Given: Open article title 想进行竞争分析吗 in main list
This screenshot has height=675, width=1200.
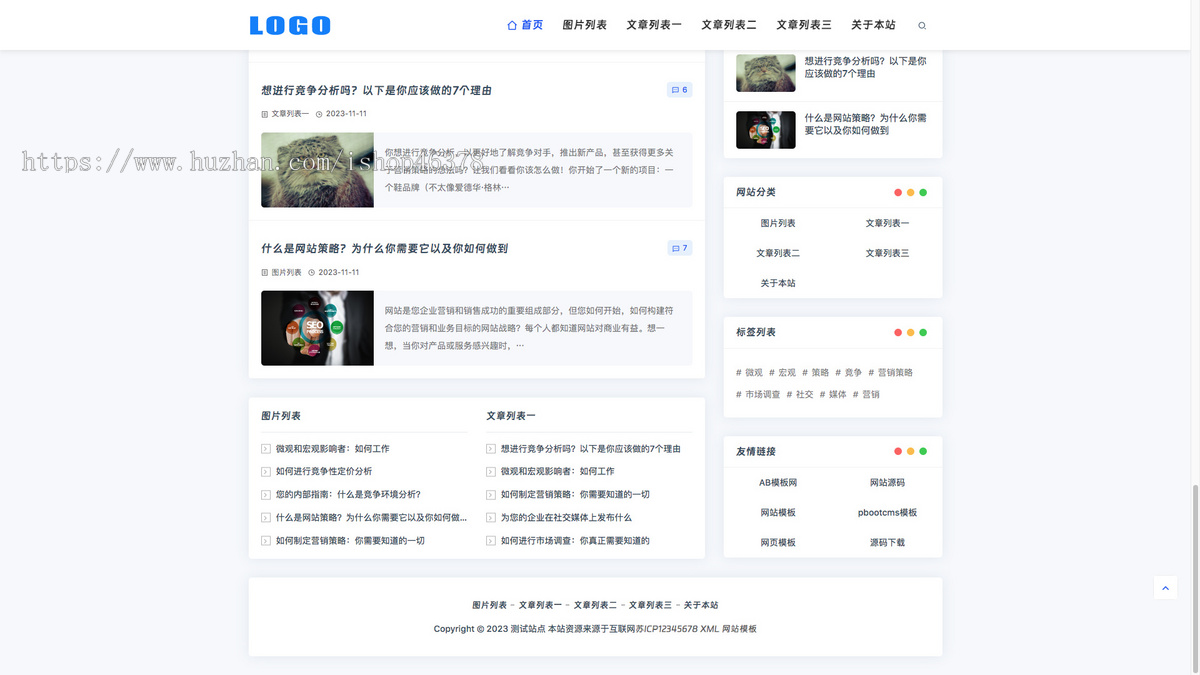Looking at the screenshot, I should coord(377,90).
